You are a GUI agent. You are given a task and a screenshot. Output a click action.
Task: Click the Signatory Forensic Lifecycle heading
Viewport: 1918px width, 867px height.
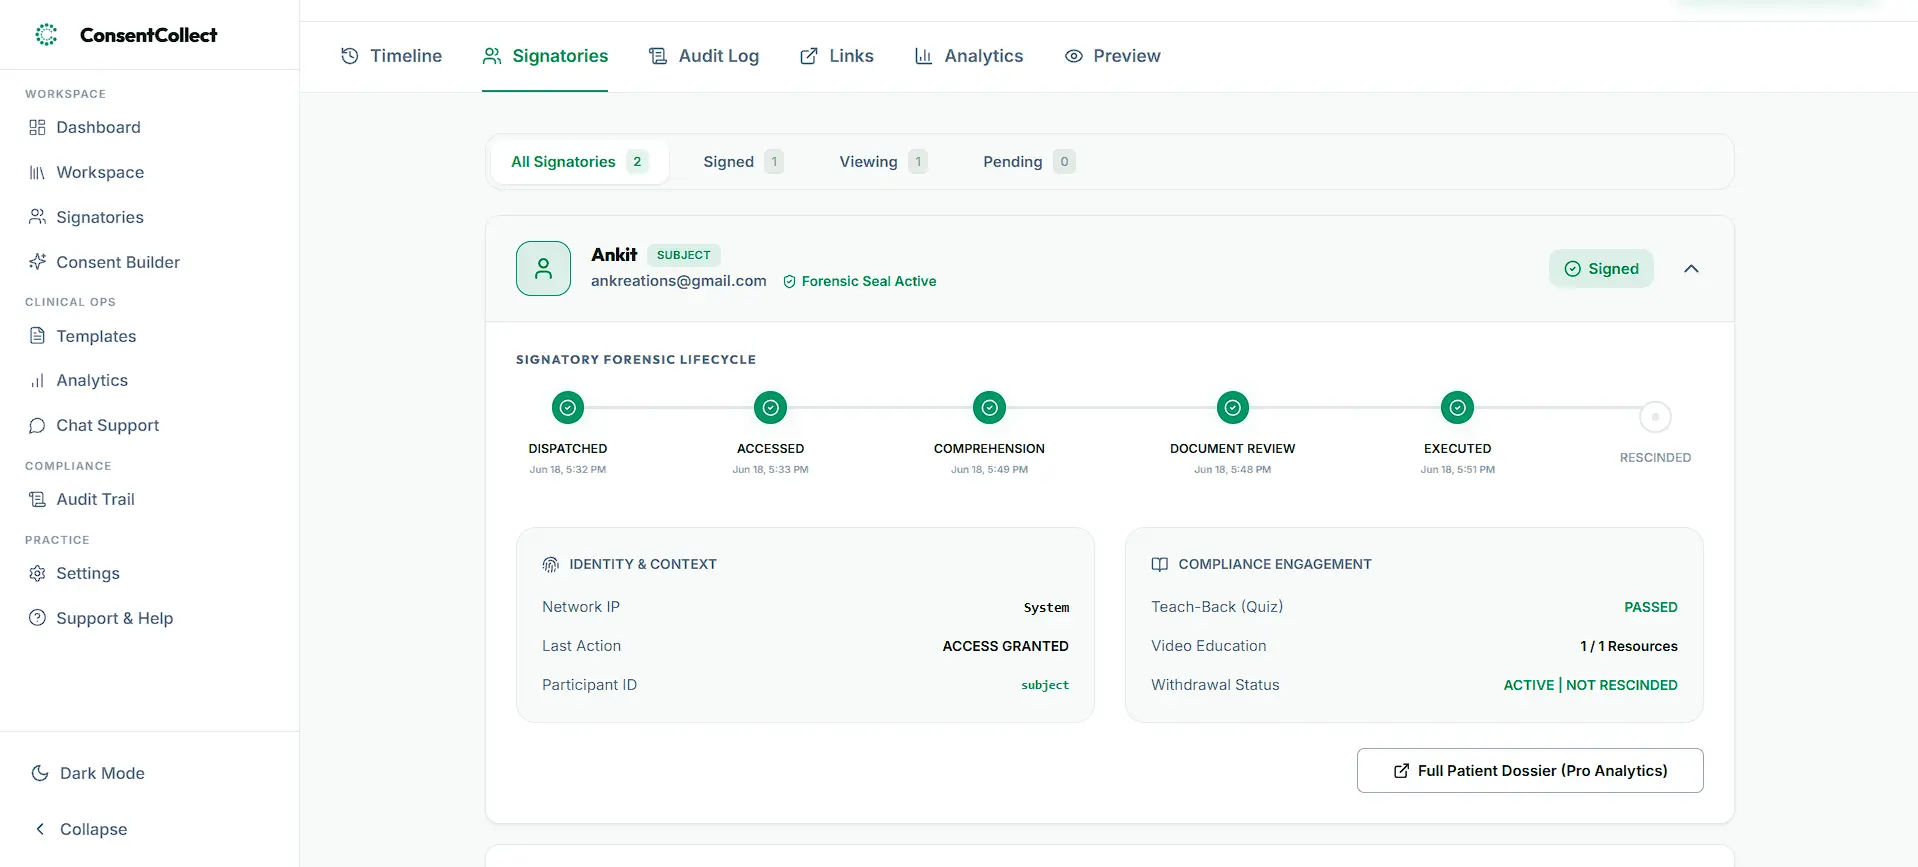coord(636,360)
